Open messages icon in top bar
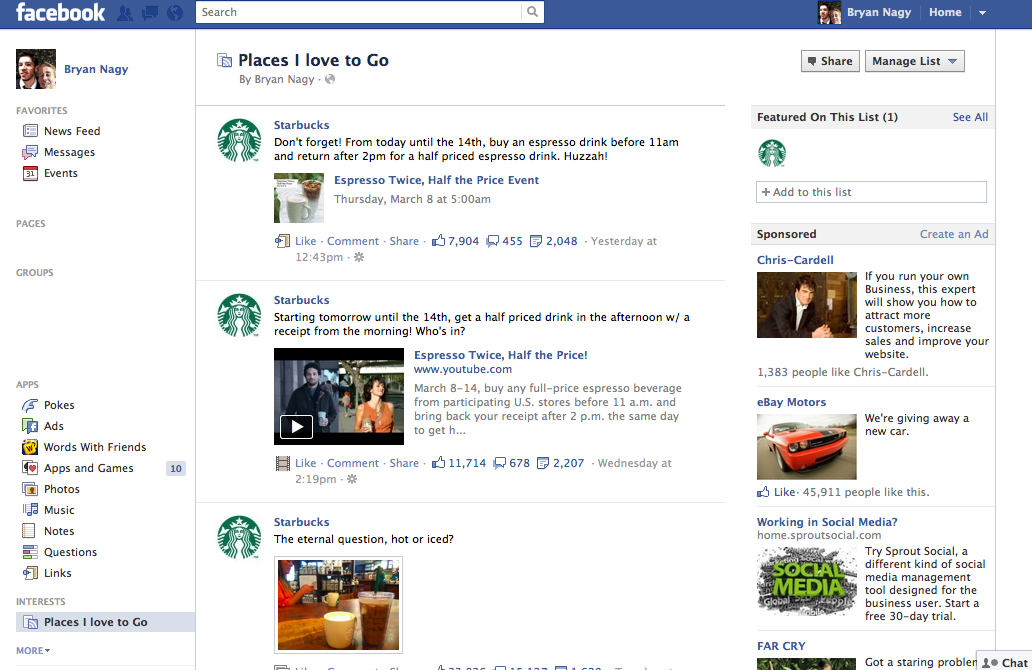Viewport: 1032px width, 670px height. 150,13
